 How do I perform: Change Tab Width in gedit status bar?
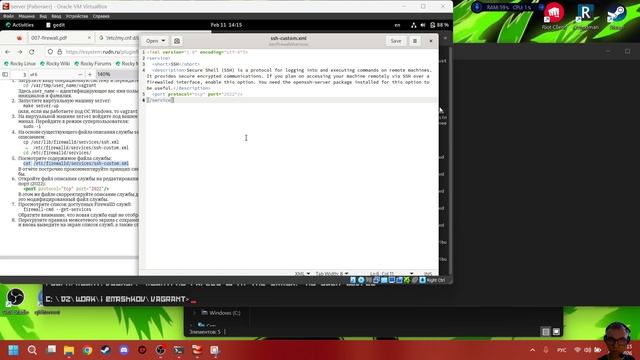click(x=332, y=273)
